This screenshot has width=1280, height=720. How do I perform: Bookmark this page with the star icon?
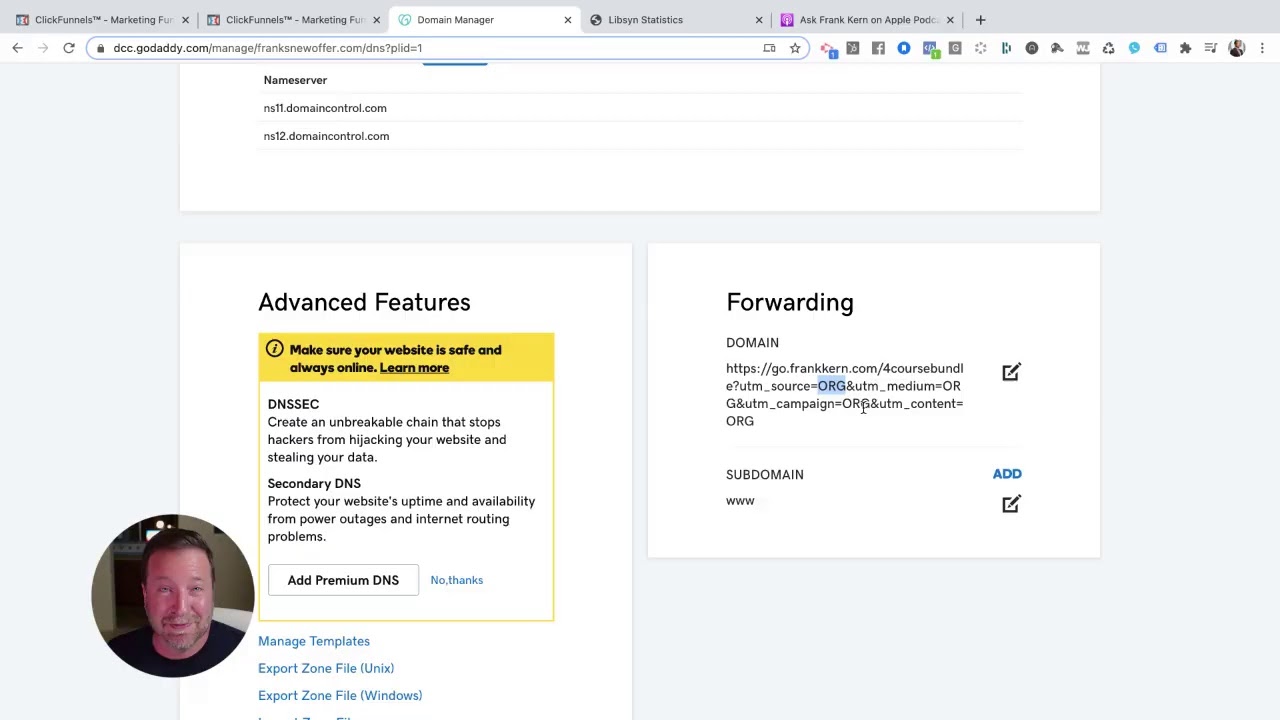tap(795, 48)
